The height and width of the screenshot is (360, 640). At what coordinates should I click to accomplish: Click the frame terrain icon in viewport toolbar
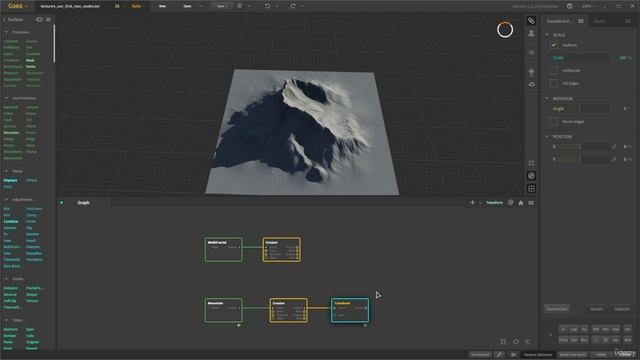tap(531, 163)
